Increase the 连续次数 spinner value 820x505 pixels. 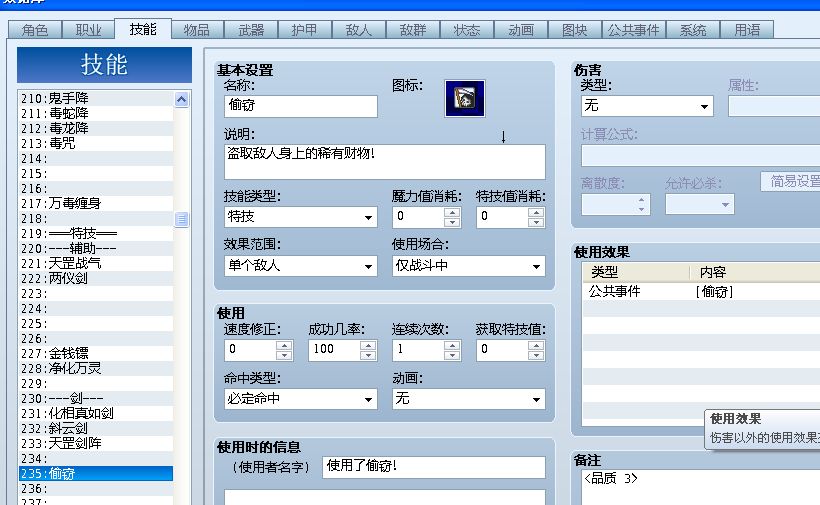click(x=452, y=346)
